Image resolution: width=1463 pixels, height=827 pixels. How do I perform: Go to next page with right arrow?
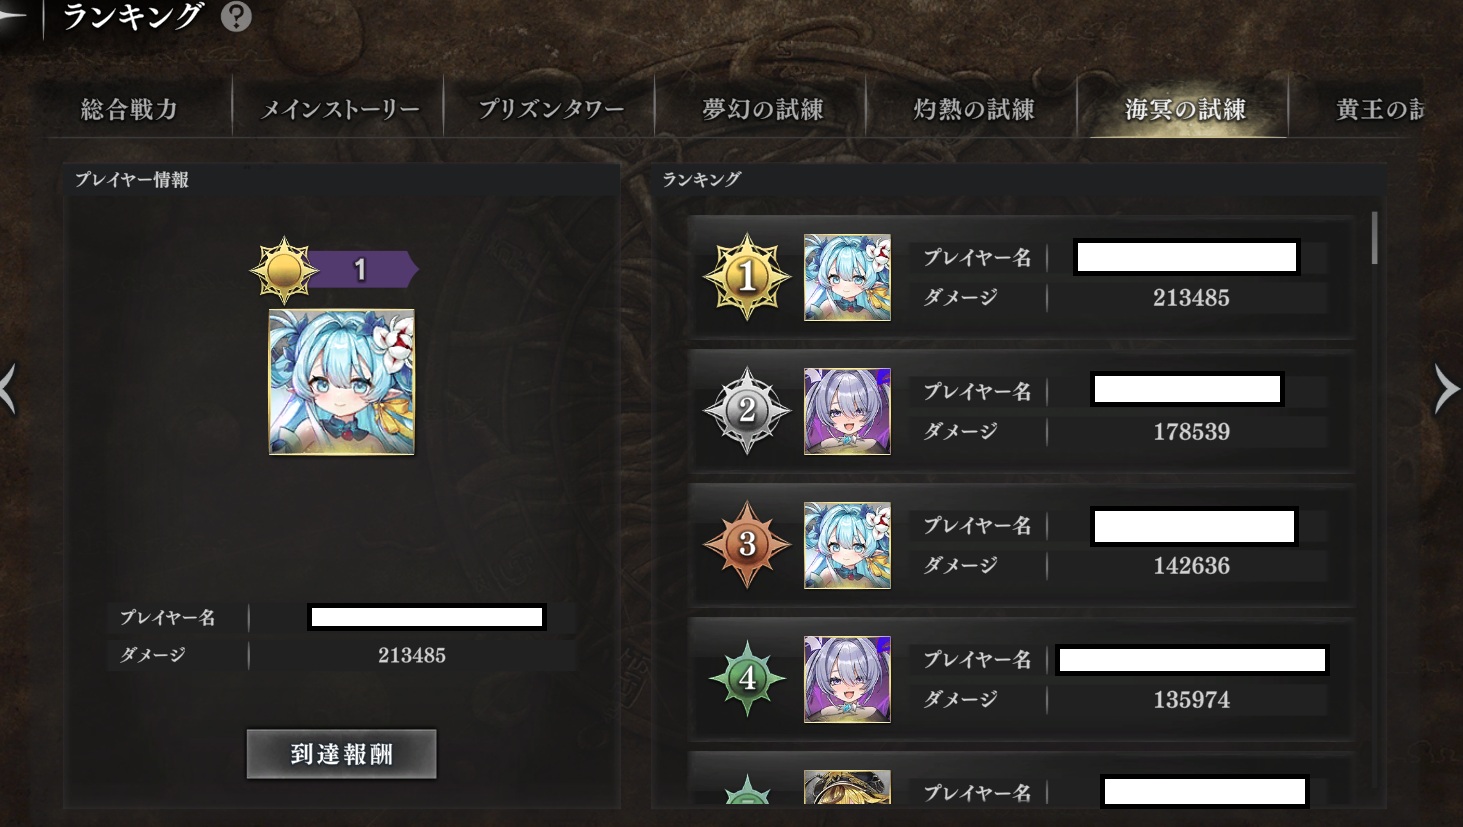tap(1446, 389)
